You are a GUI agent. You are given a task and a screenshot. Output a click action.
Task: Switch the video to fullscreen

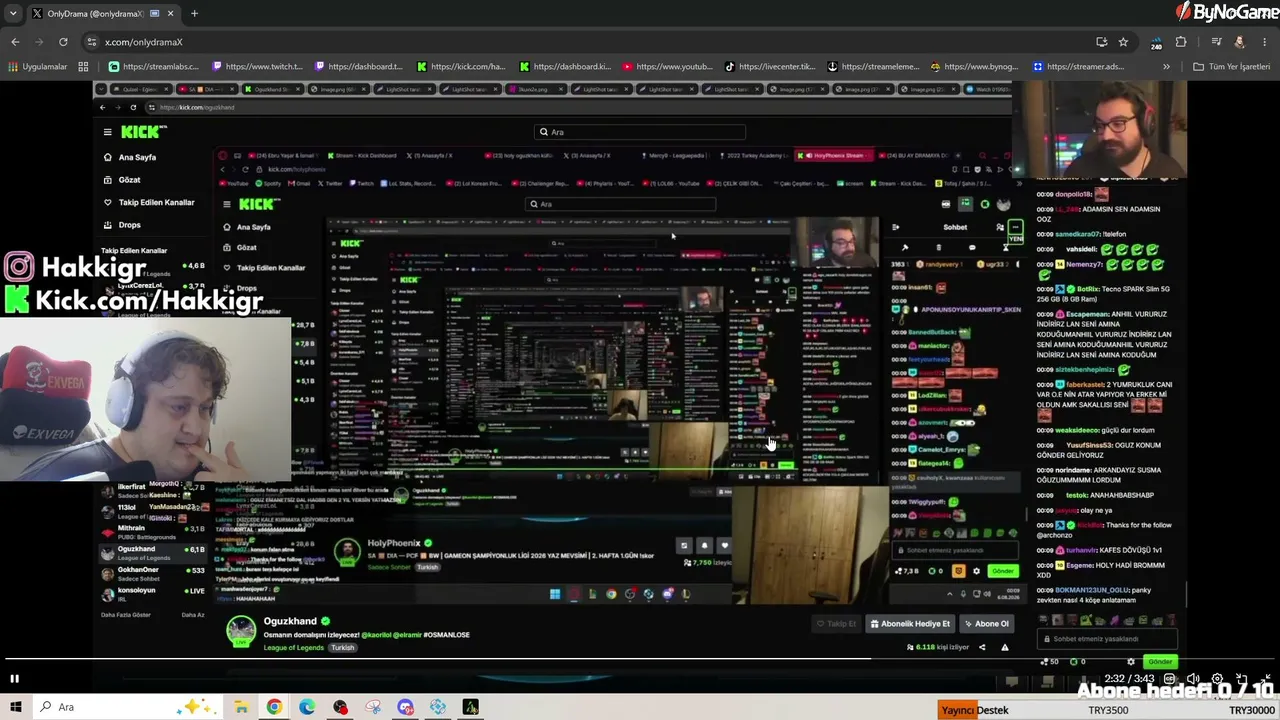coord(1265,679)
